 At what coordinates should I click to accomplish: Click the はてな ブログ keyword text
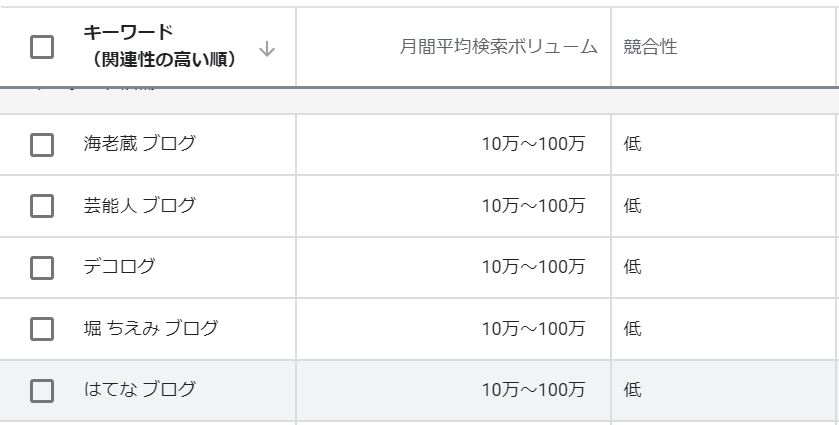[140, 390]
